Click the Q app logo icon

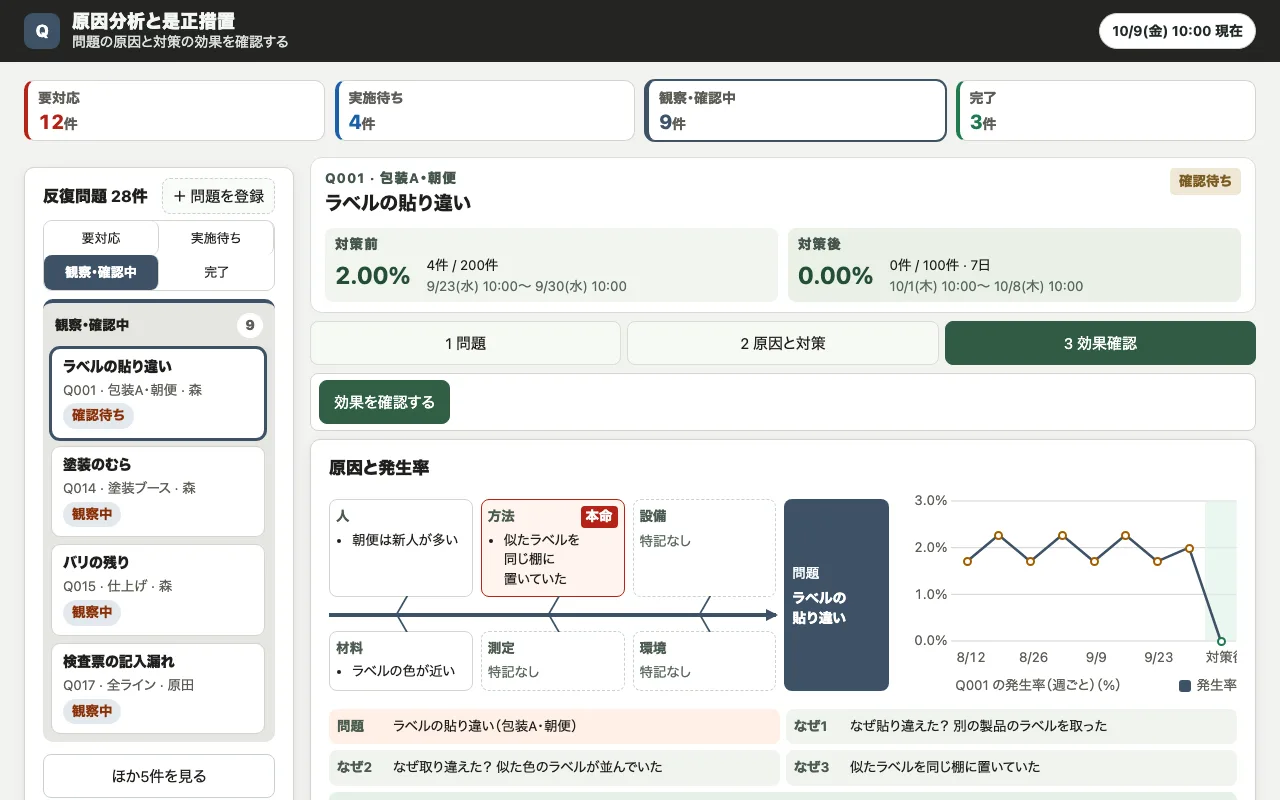[42, 31]
